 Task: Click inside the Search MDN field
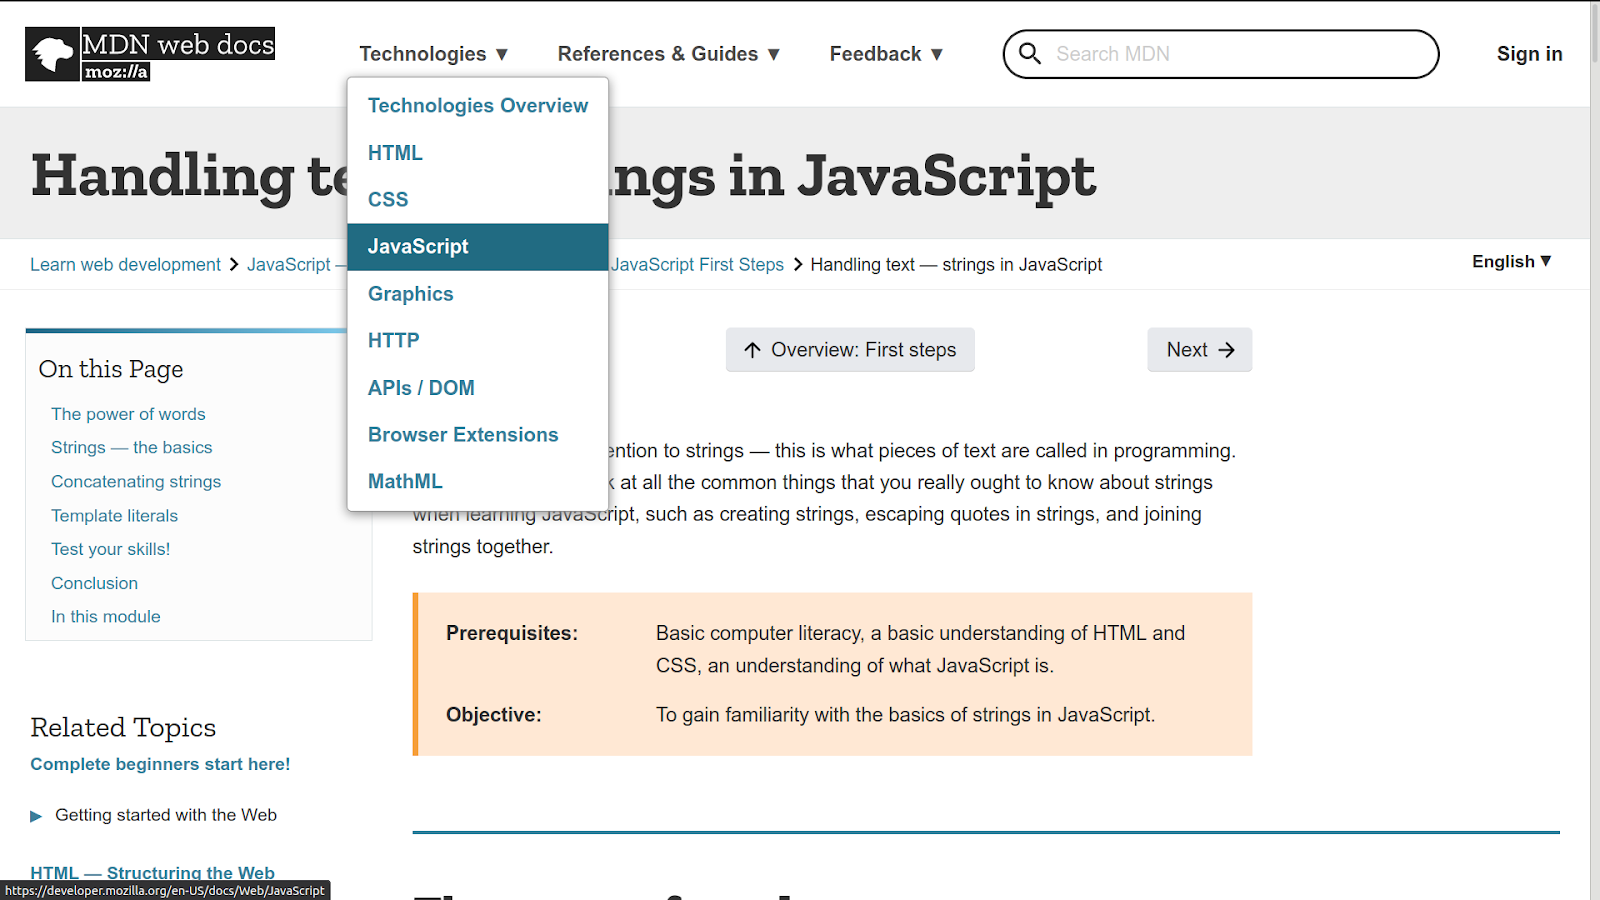pyautogui.click(x=1200, y=54)
